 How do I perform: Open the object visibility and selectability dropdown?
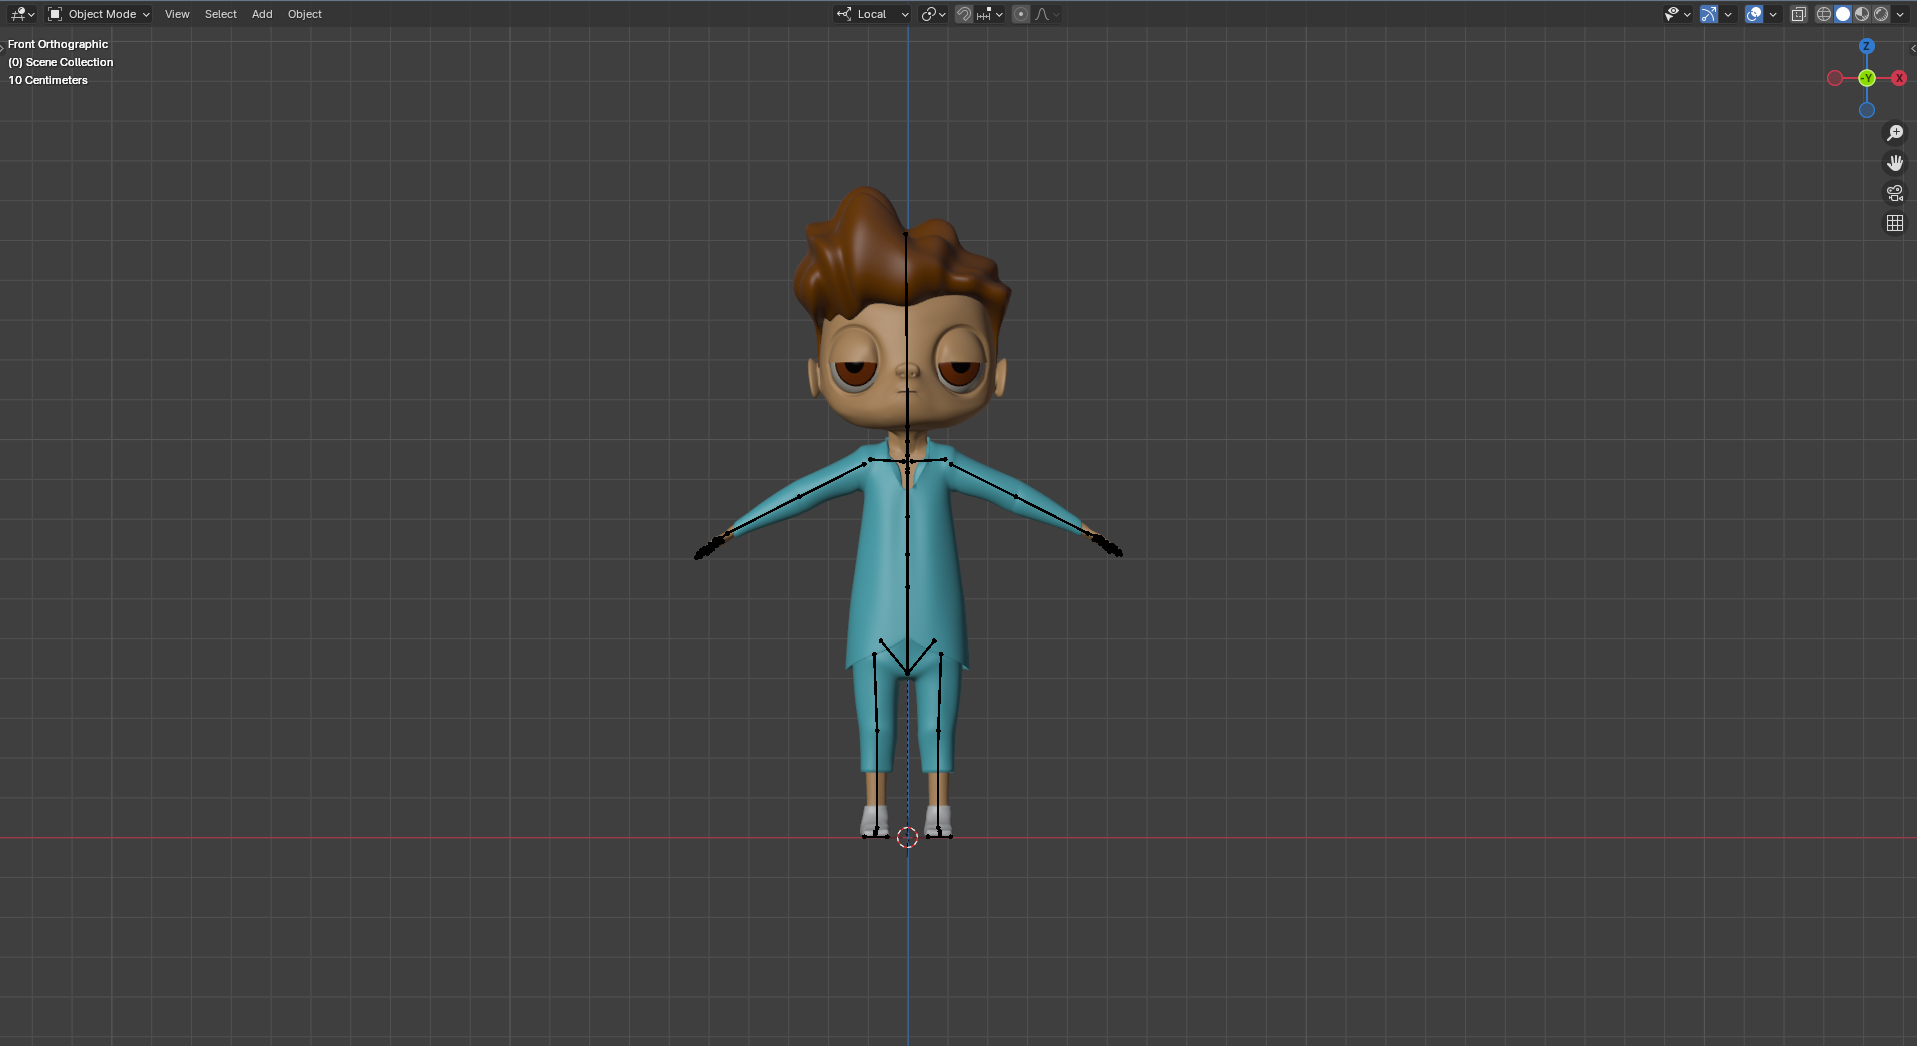point(1677,14)
